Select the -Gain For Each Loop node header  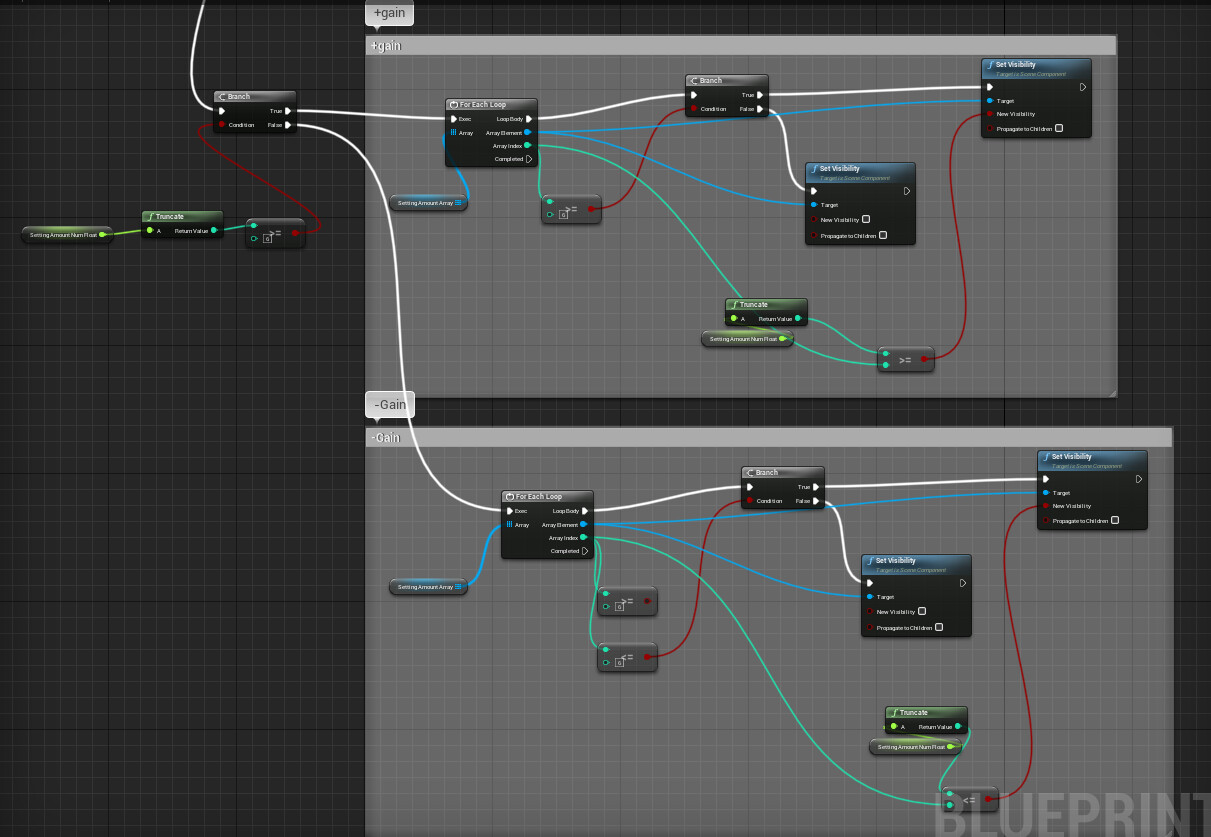coord(547,497)
